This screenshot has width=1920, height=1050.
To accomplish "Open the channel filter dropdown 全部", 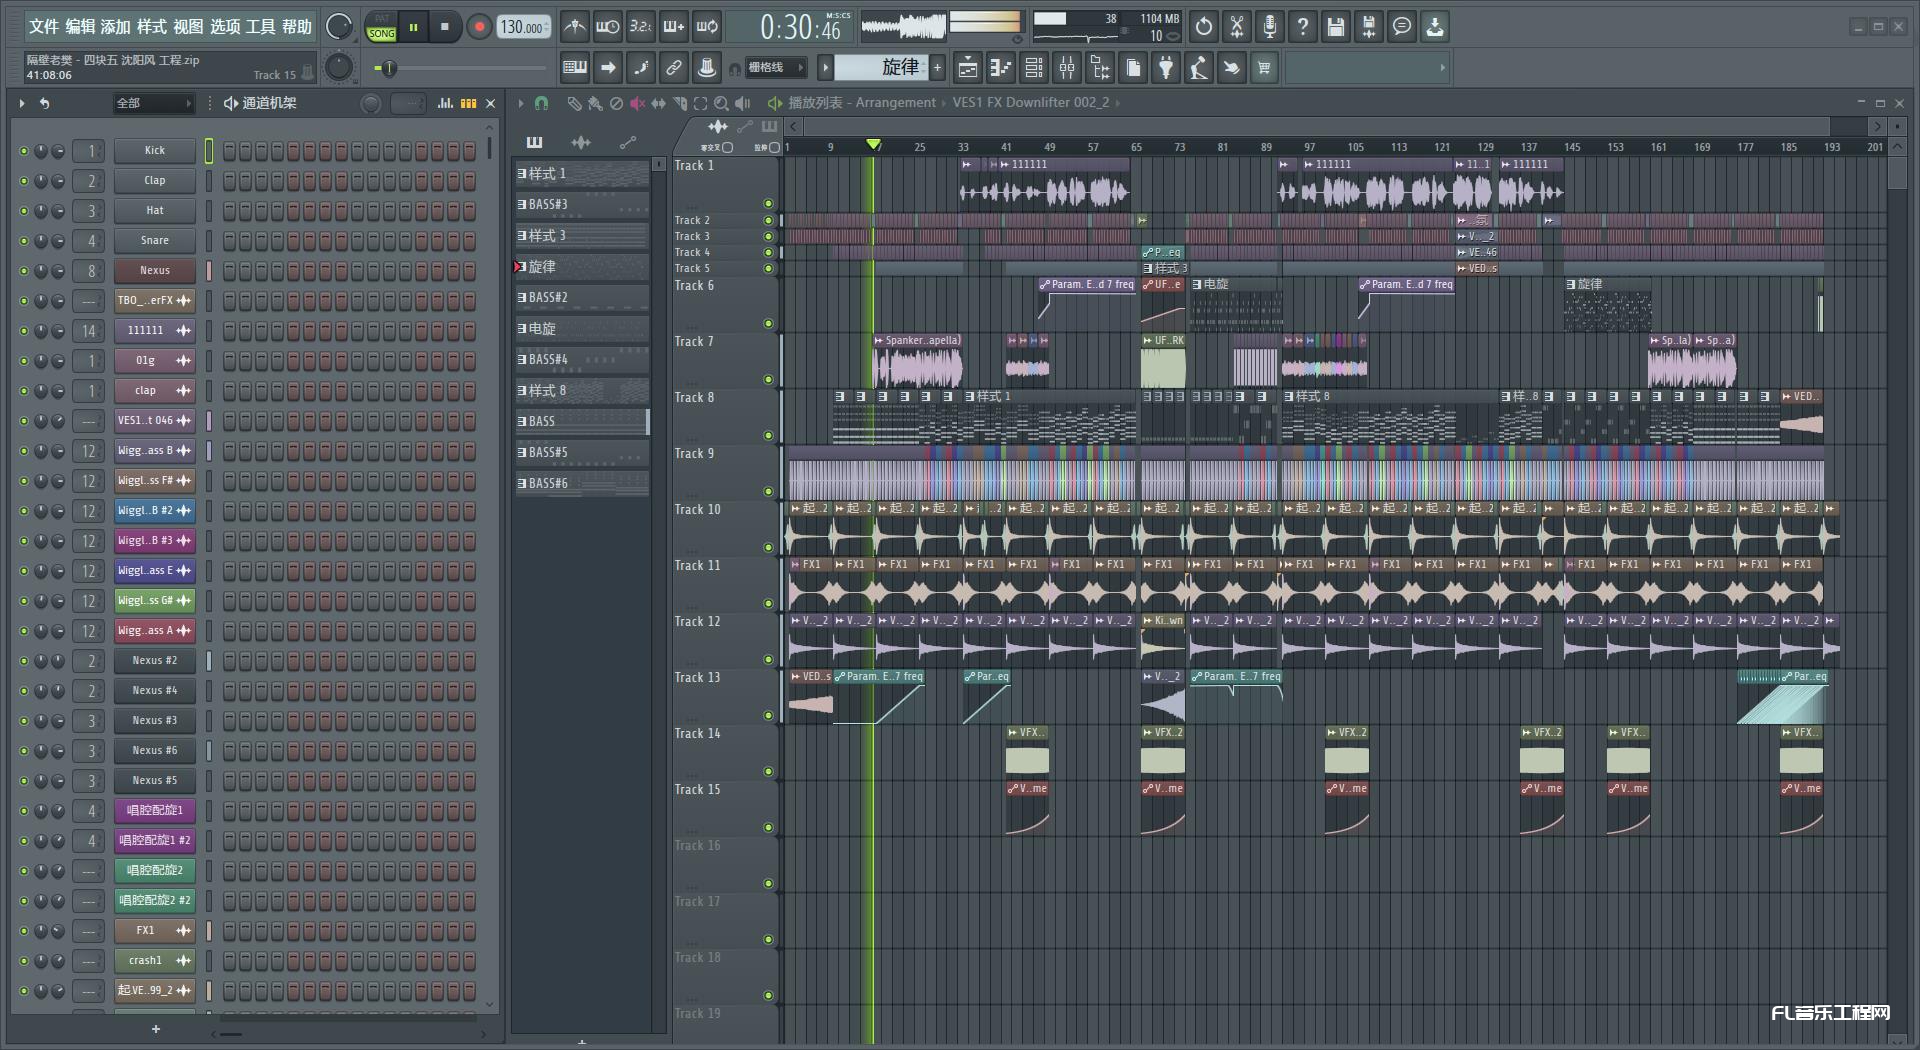I will click(153, 103).
